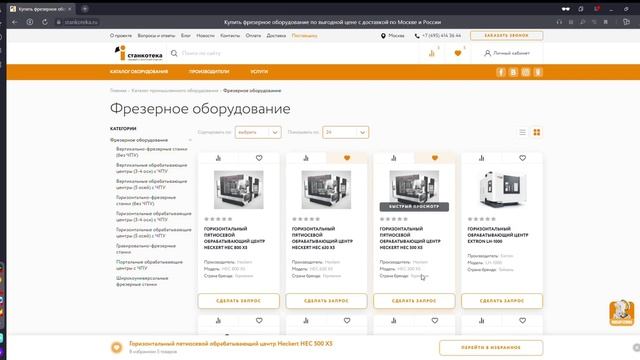640x360 pixels.
Task: Open the Блог link
Action: [186, 36]
